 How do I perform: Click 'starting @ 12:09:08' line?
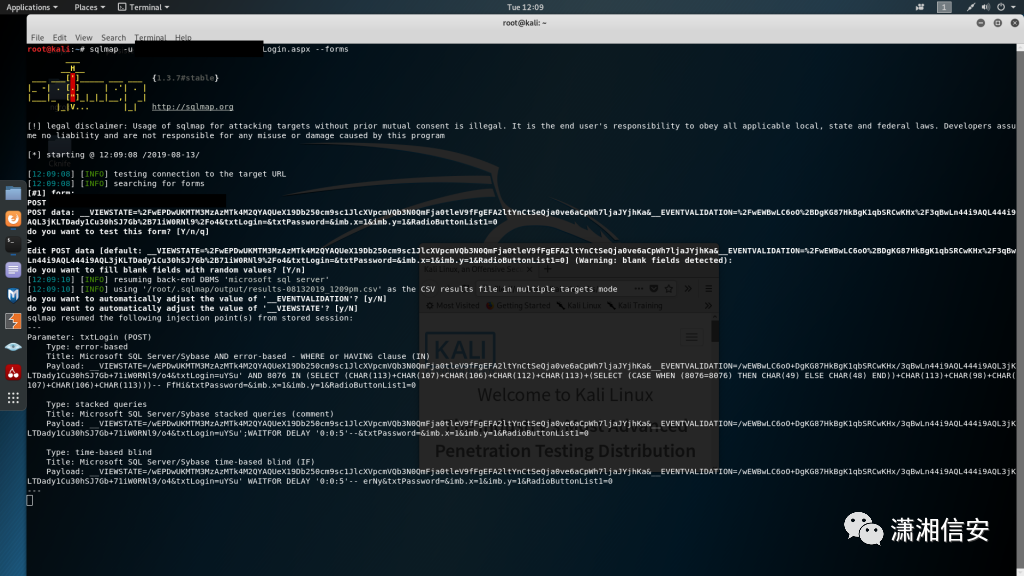(114, 155)
